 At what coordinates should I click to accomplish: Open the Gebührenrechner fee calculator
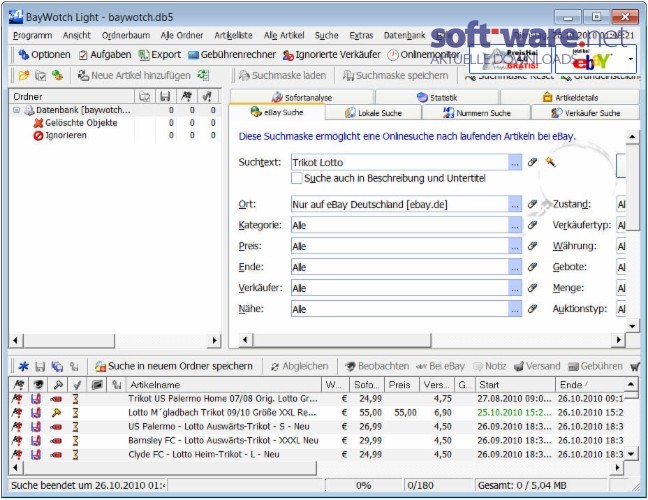(x=232, y=55)
